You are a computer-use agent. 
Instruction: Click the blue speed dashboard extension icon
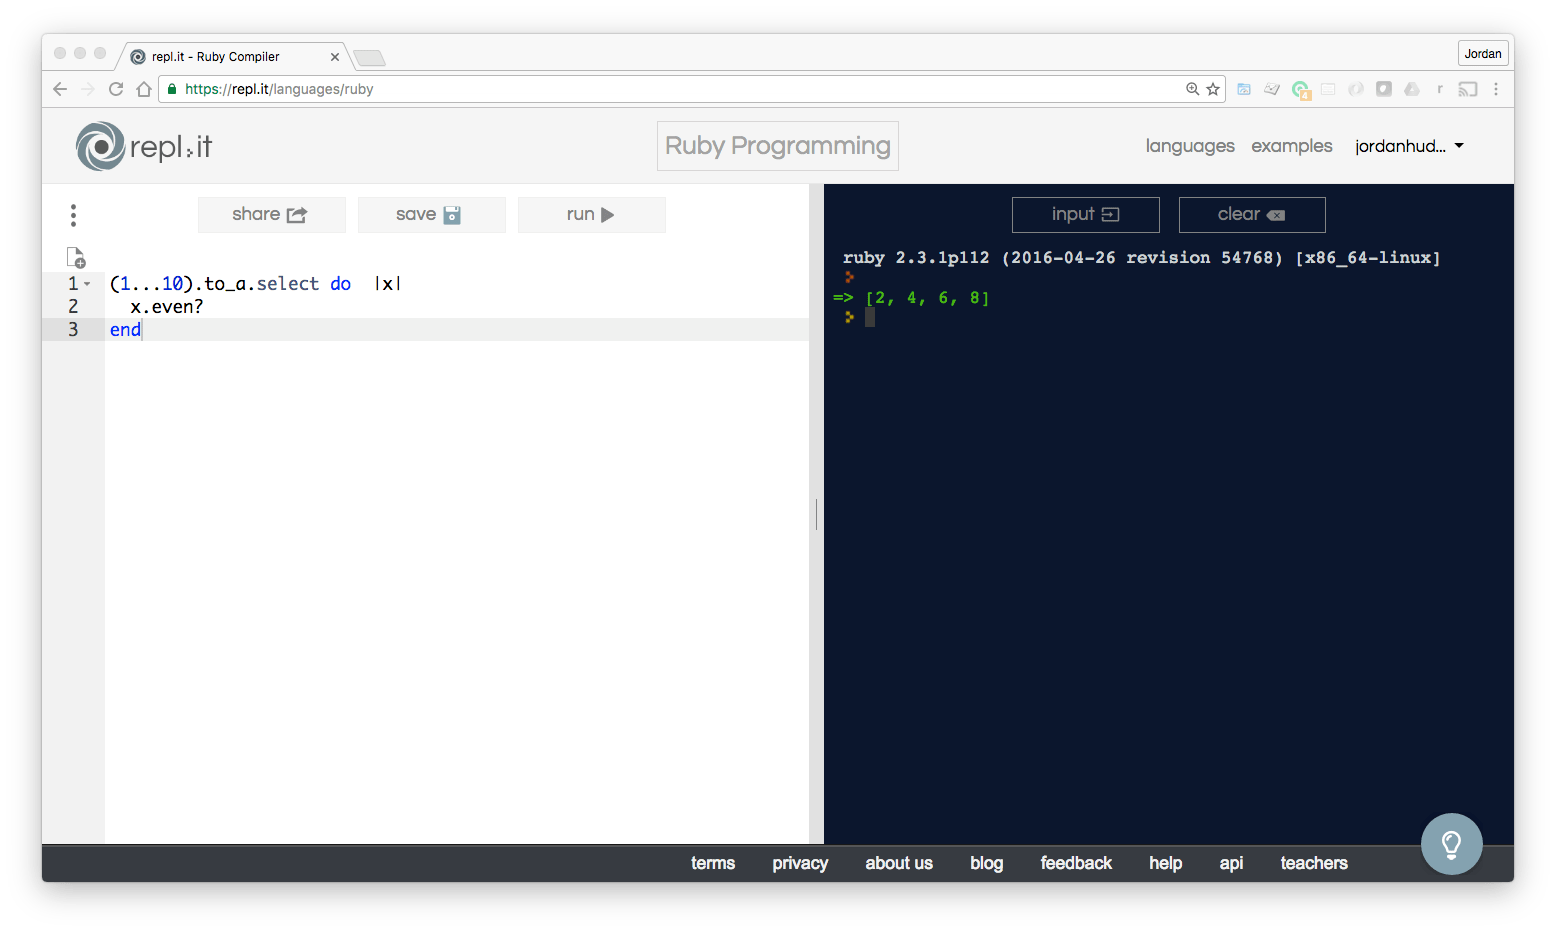pyautogui.click(x=1244, y=89)
